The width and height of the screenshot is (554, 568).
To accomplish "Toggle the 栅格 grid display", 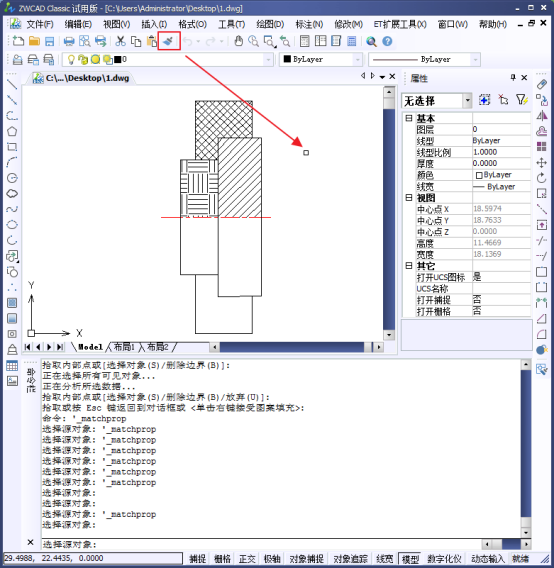I will tap(222, 559).
